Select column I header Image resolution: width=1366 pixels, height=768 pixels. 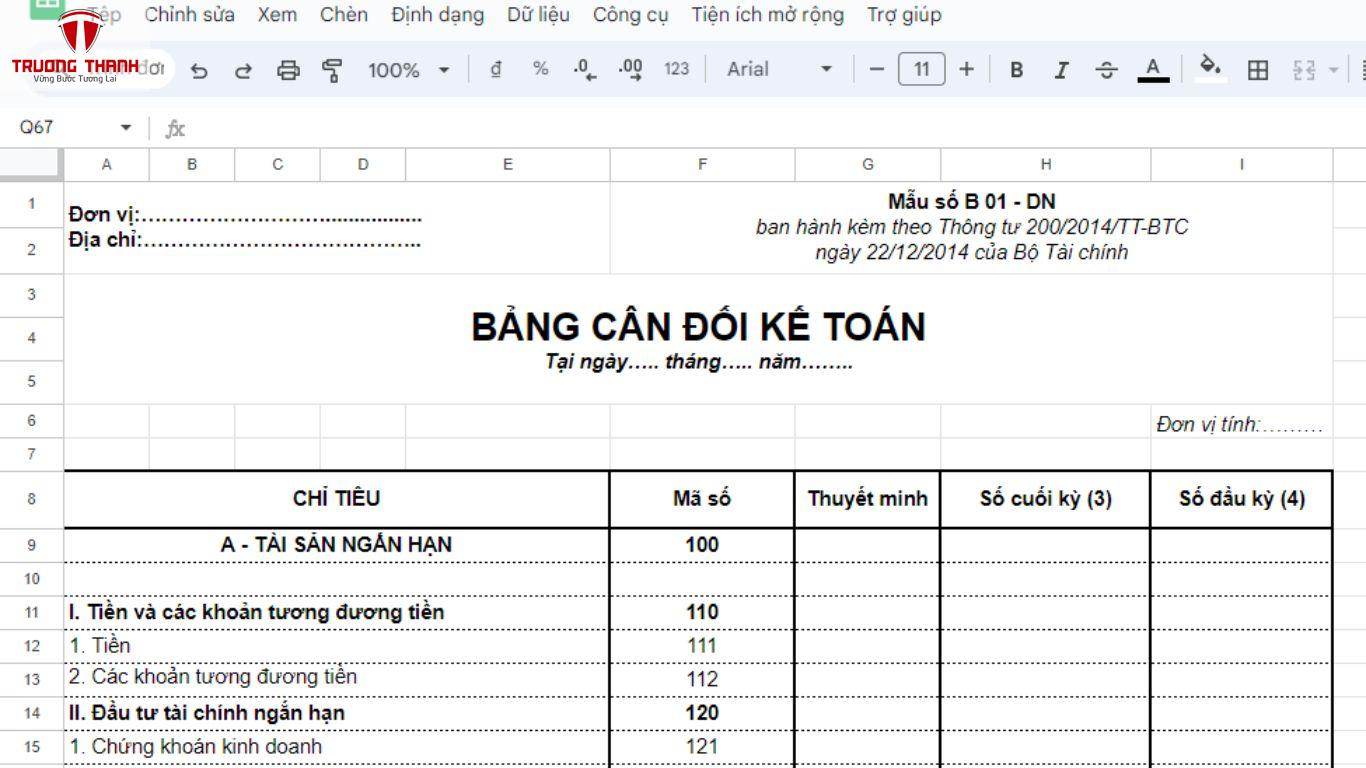pos(1242,165)
